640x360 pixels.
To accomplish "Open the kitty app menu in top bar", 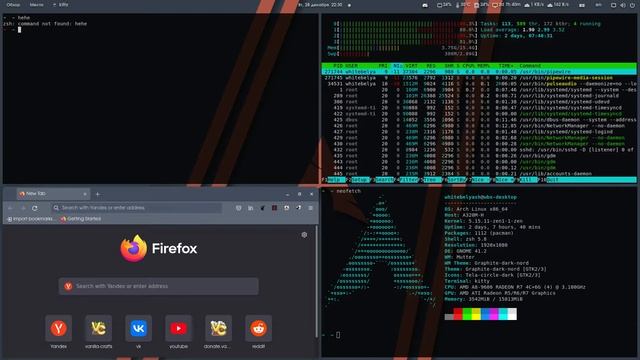I will click(x=61, y=5).
